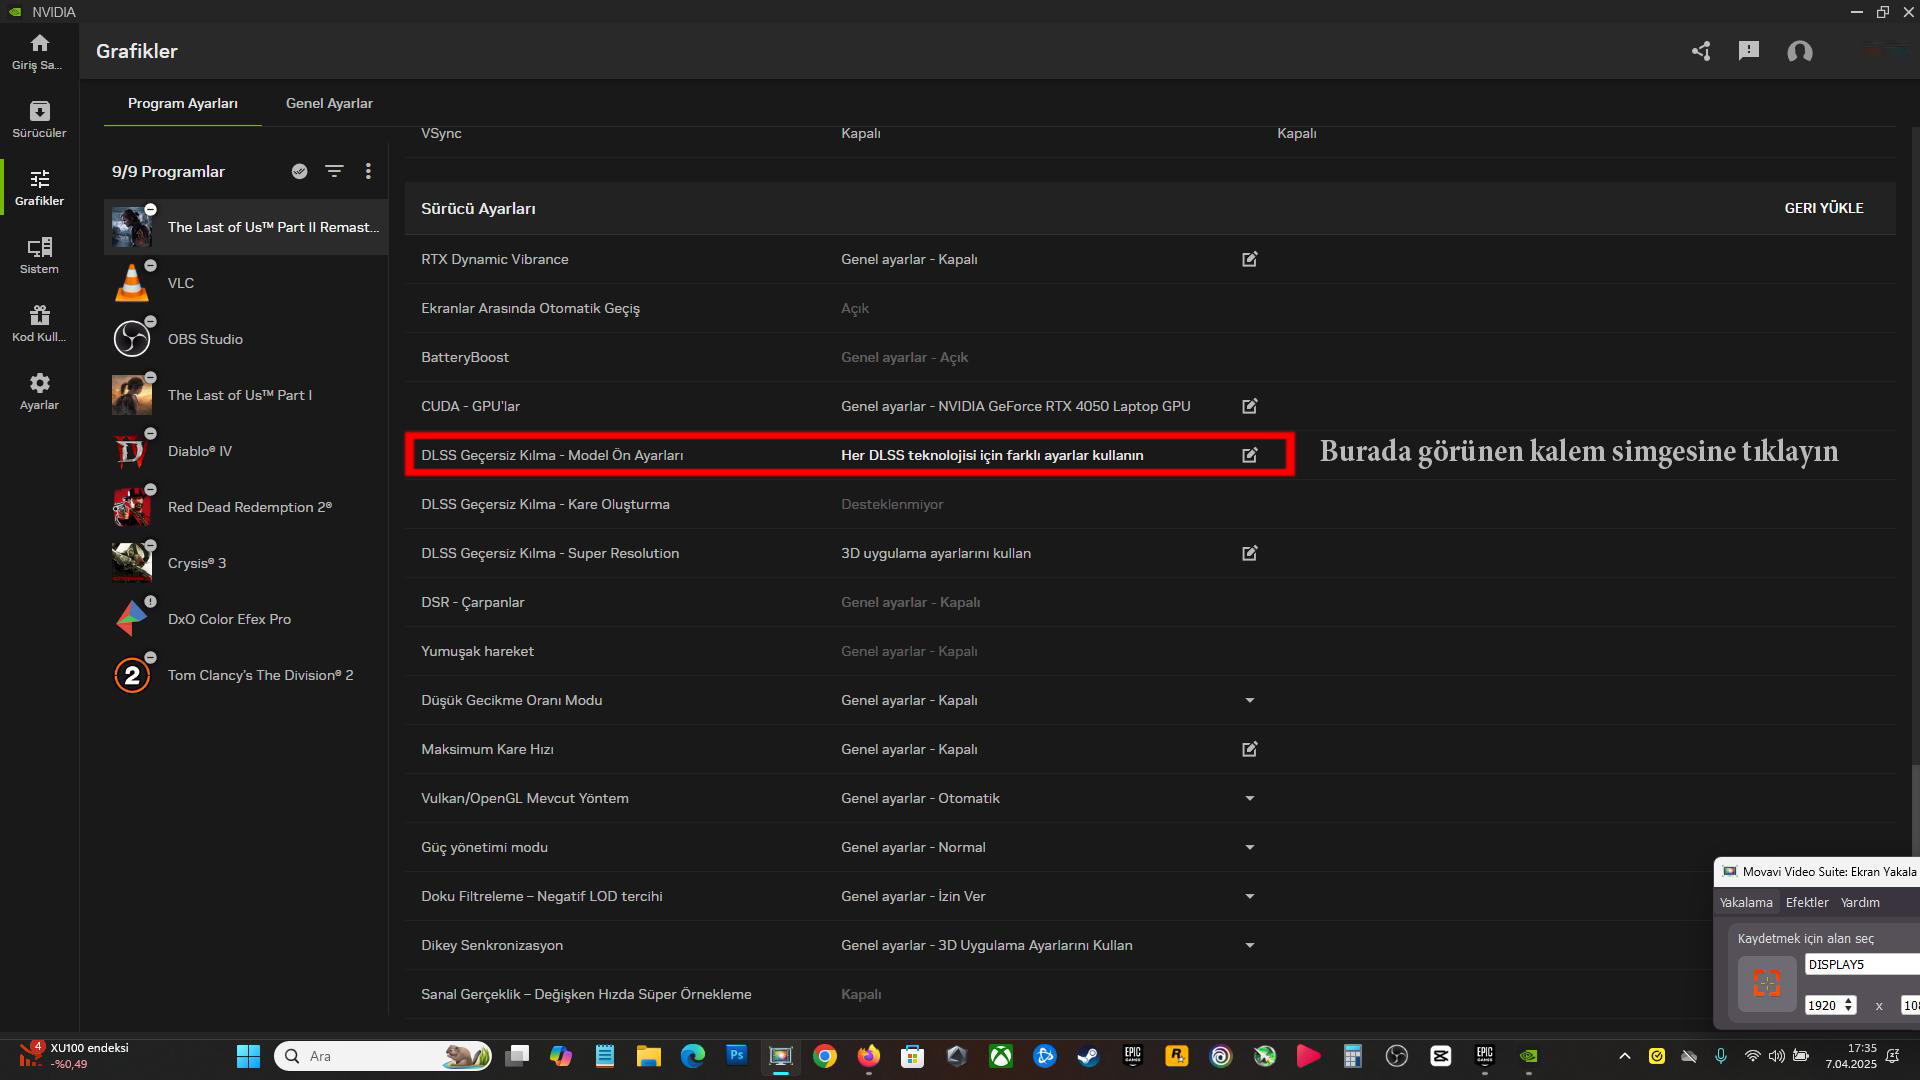Open the XU100 endeksi widget

pyautogui.click(x=75, y=1056)
